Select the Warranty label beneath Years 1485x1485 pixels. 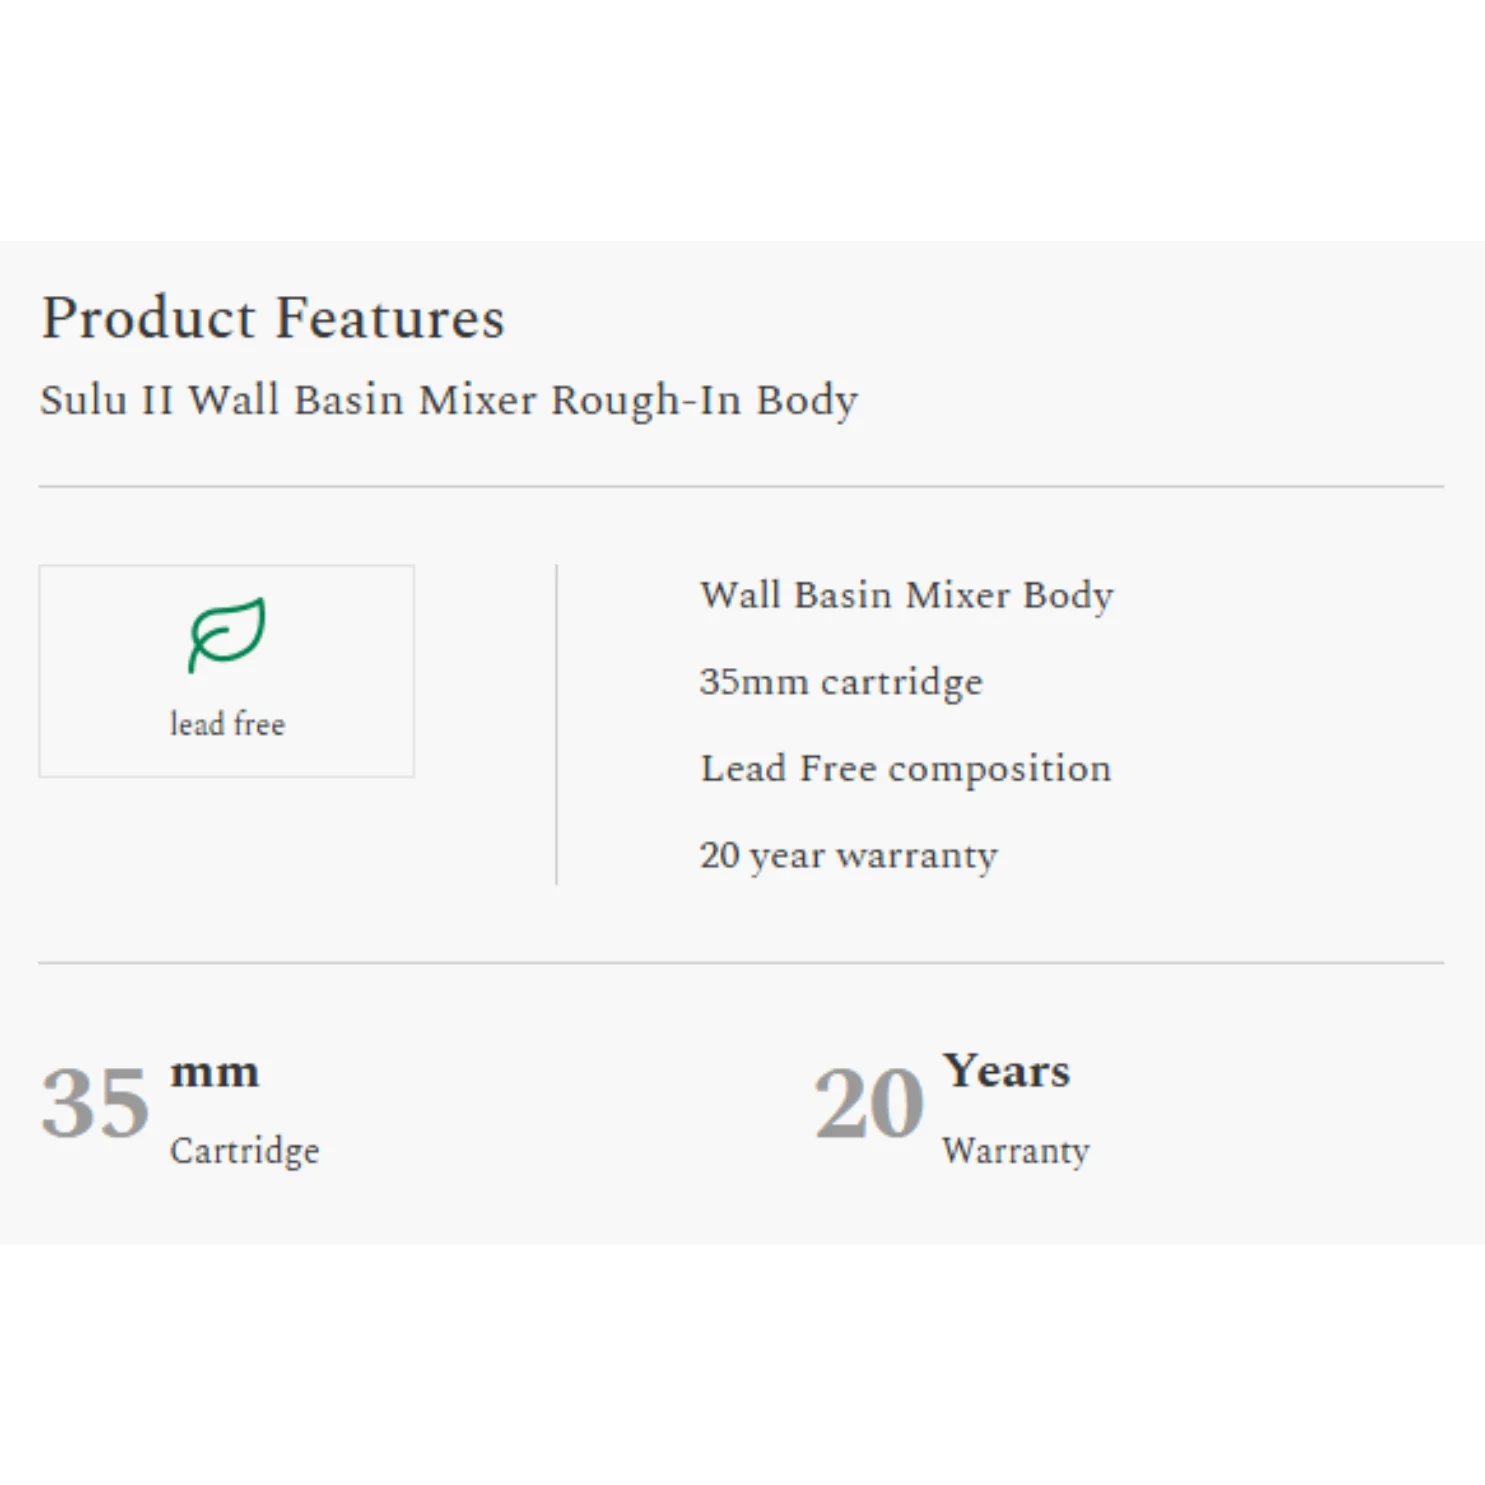tap(1015, 1150)
